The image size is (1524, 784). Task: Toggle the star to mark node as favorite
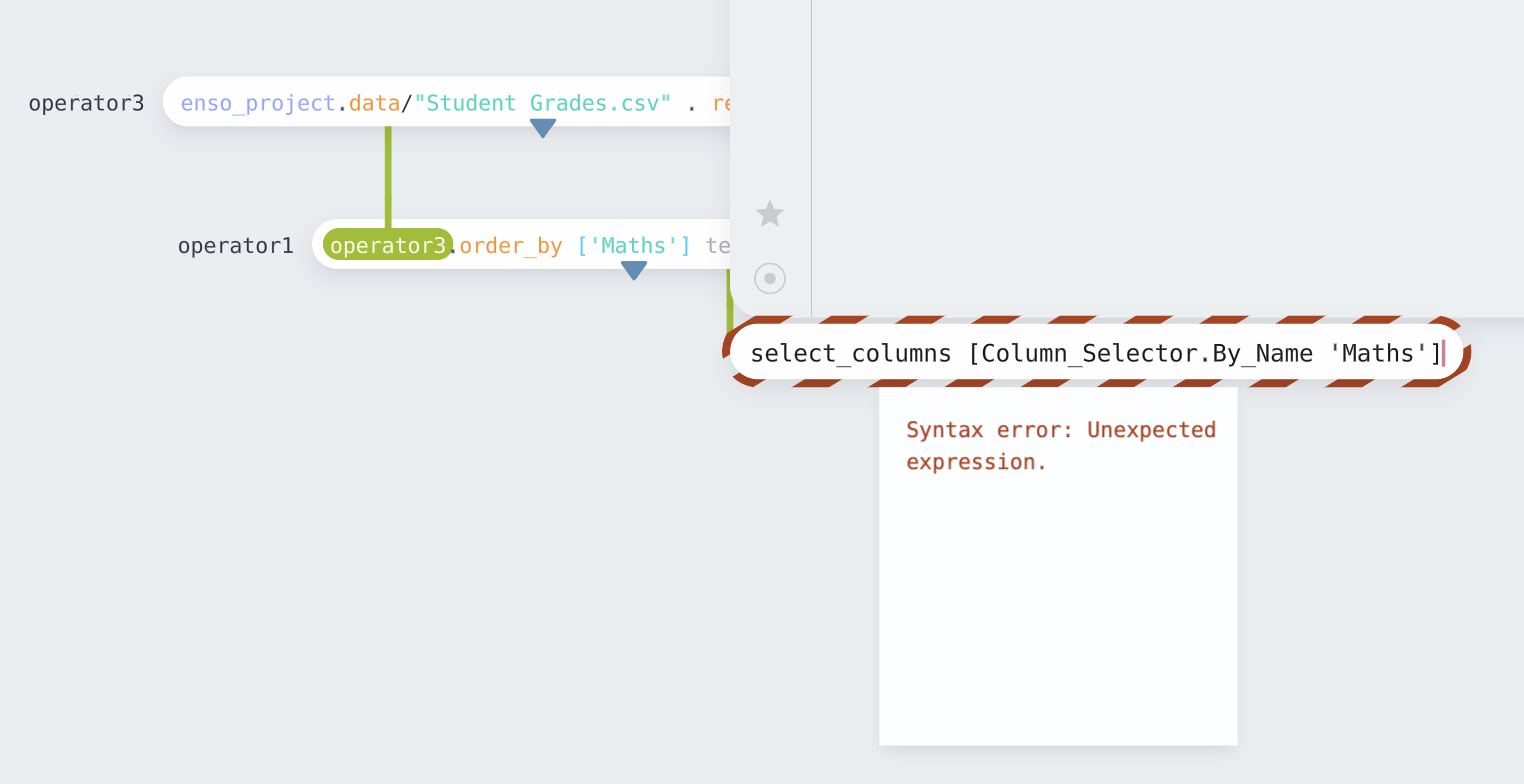pyautogui.click(x=769, y=213)
